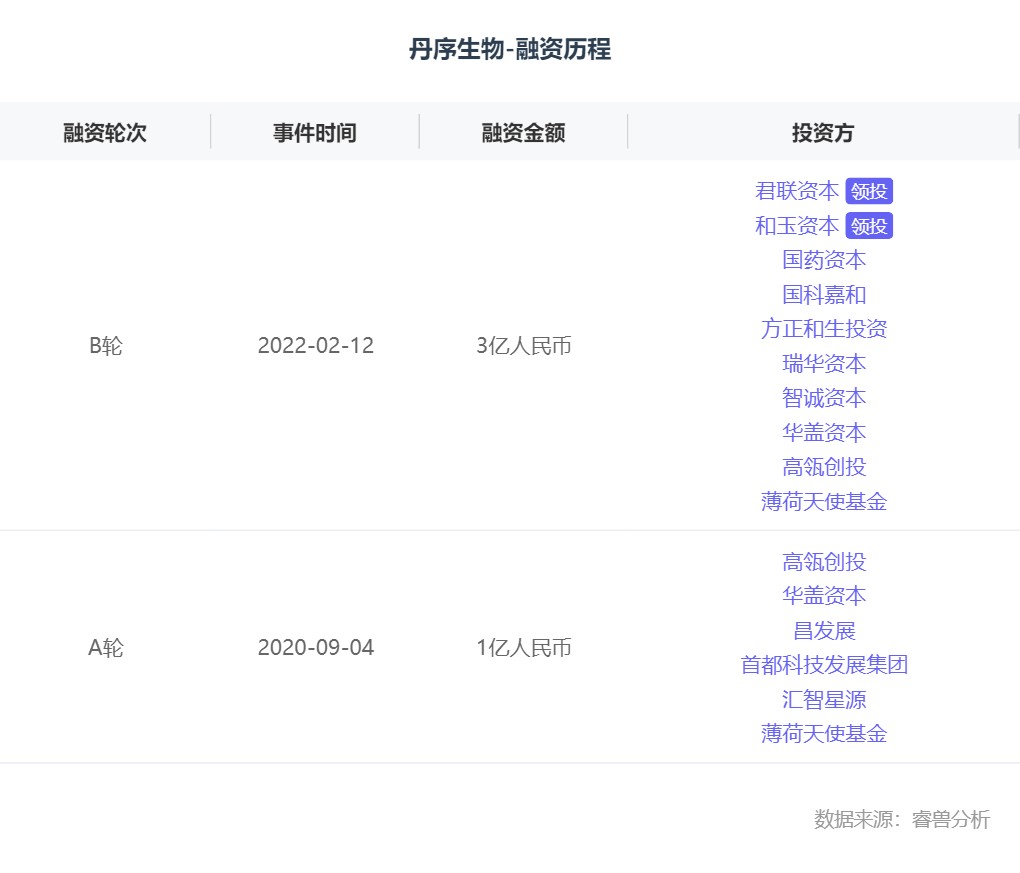Open 华盖资本 in the A轮 row
This screenshot has height=873, width=1020.
[824, 596]
